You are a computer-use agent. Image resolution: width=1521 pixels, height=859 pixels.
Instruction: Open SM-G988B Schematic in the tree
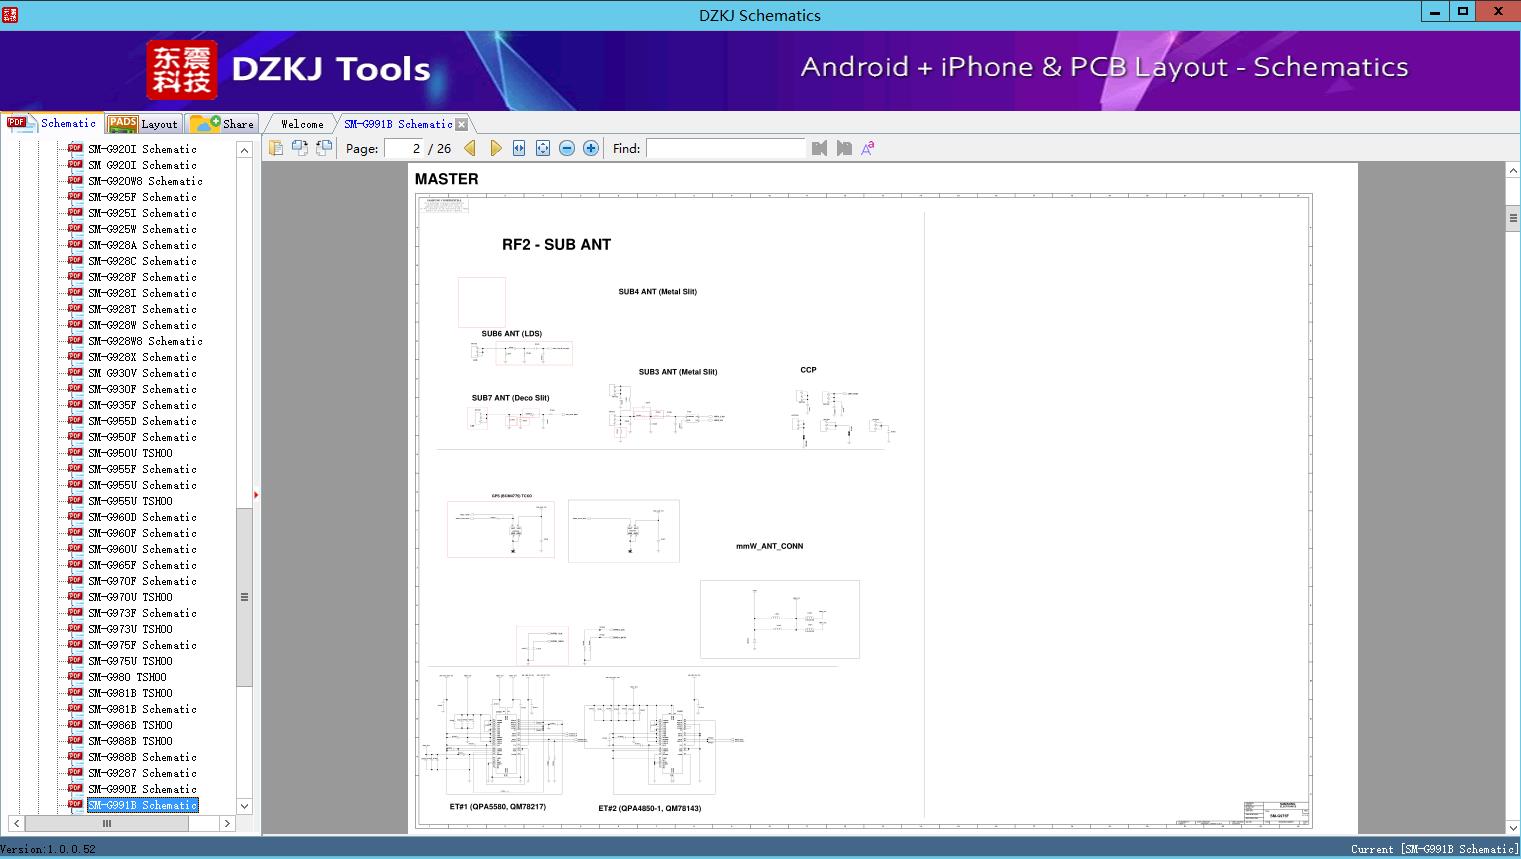tap(142, 757)
